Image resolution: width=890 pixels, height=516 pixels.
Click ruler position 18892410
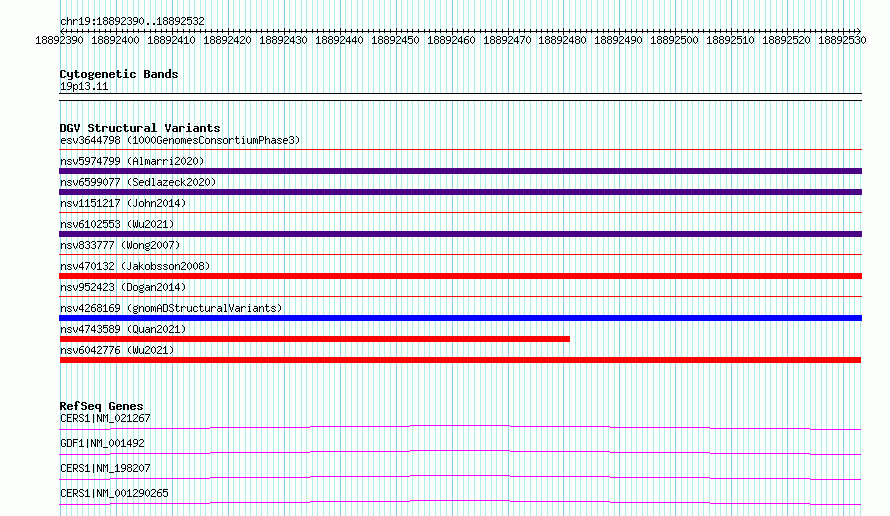171,40
